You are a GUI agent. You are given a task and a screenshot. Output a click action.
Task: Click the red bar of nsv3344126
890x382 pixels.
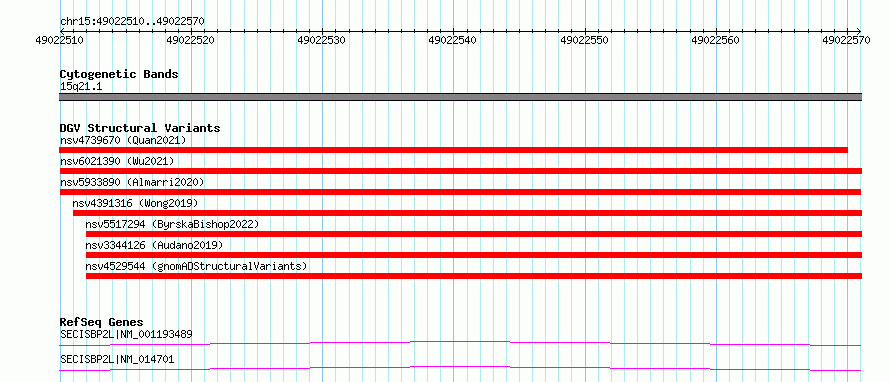click(474, 255)
